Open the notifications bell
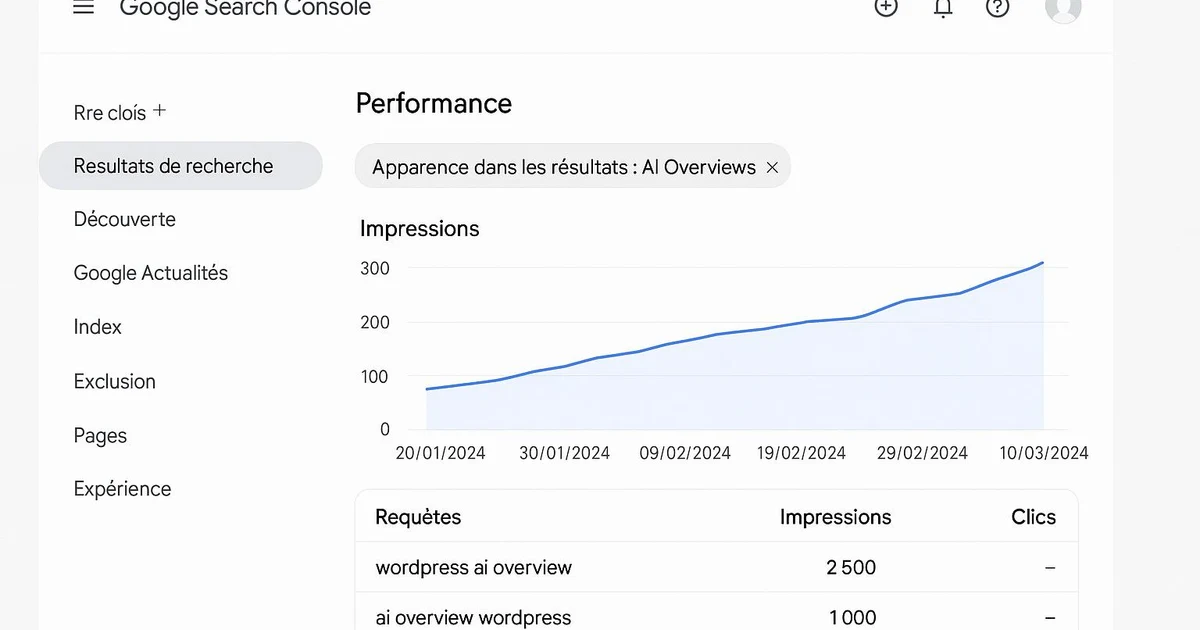Viewport: 1200px width, 630px height. click(942, 8)
